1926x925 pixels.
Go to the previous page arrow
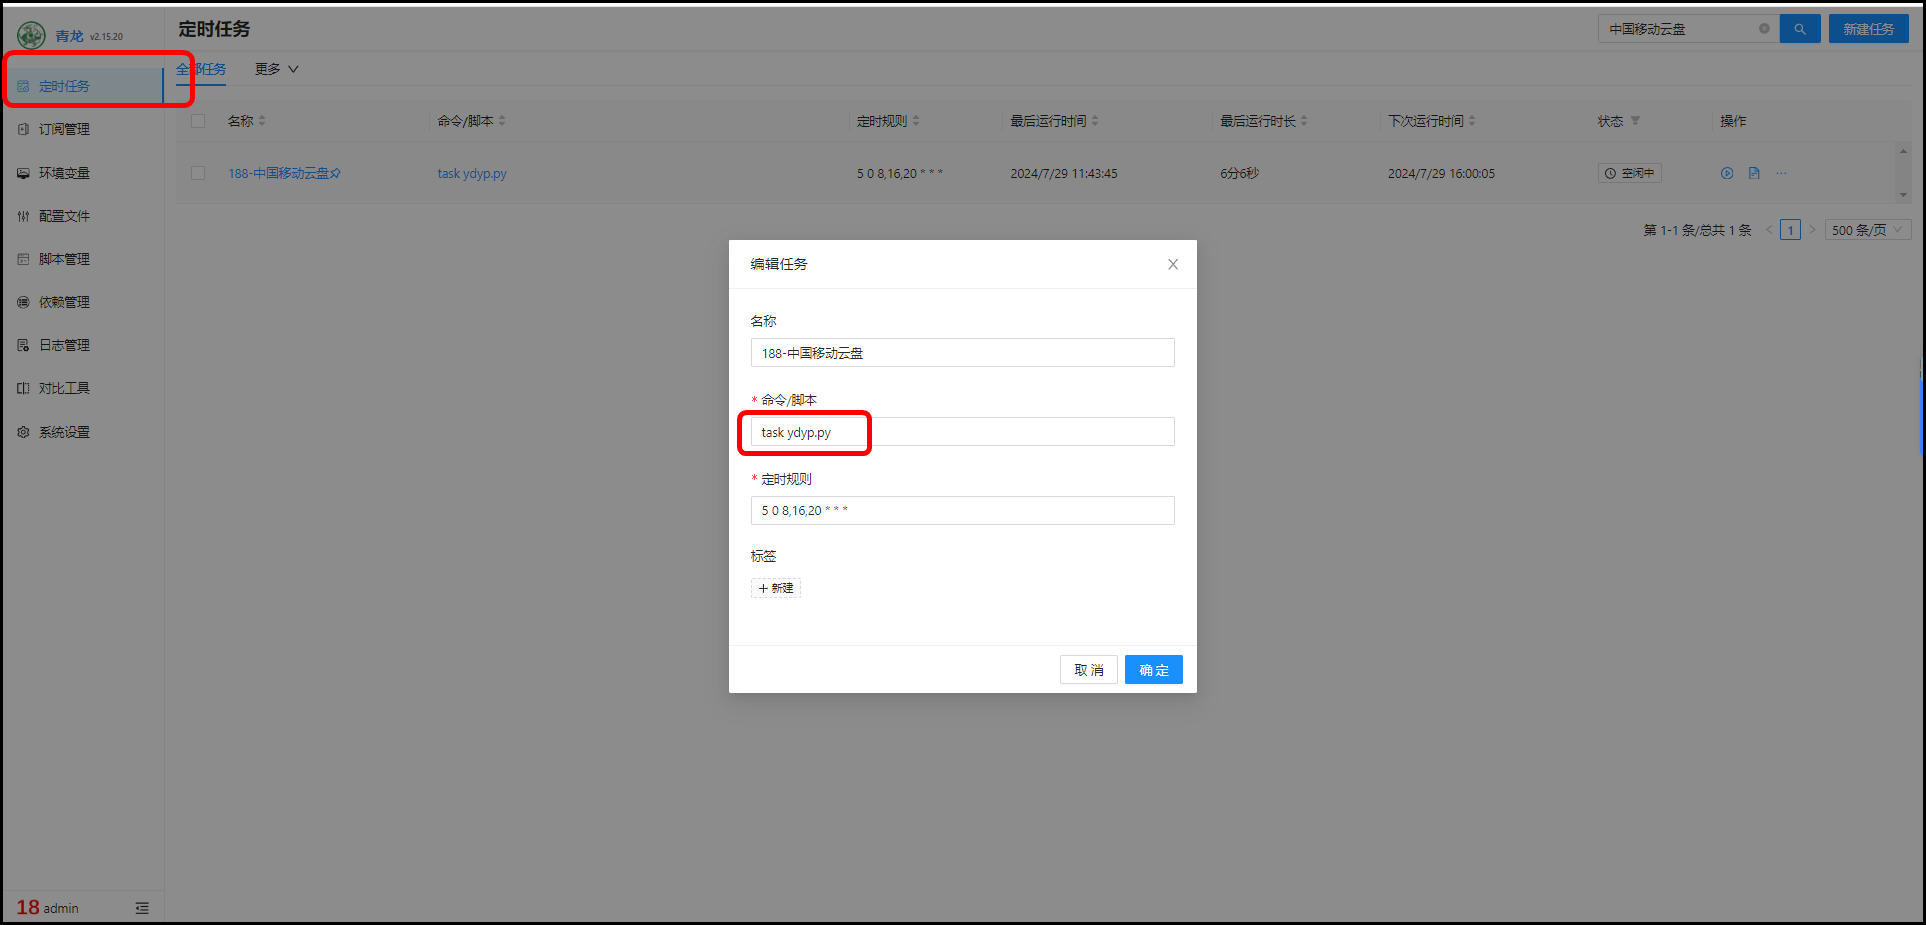point(1769,230)
